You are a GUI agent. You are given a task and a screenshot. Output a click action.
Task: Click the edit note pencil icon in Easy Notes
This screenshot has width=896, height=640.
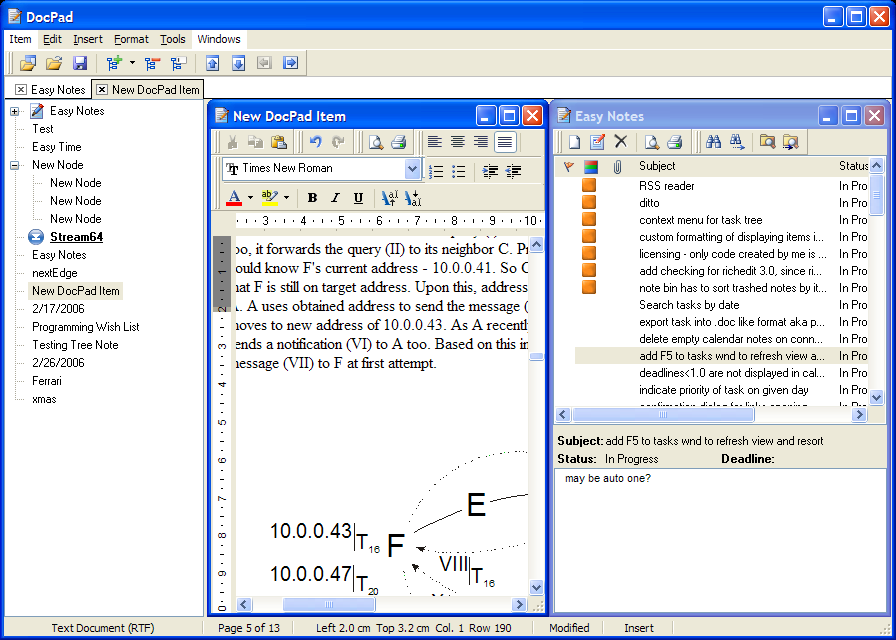click(x=597, y=142)
